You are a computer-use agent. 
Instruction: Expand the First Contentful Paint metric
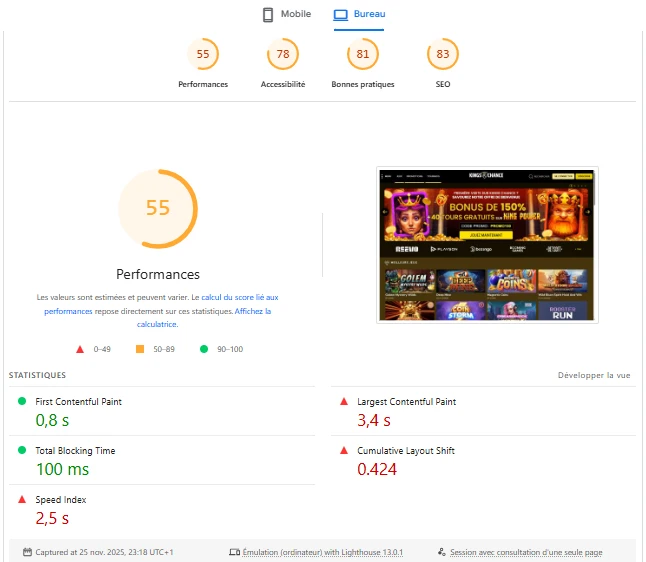(x=79, y=402)
